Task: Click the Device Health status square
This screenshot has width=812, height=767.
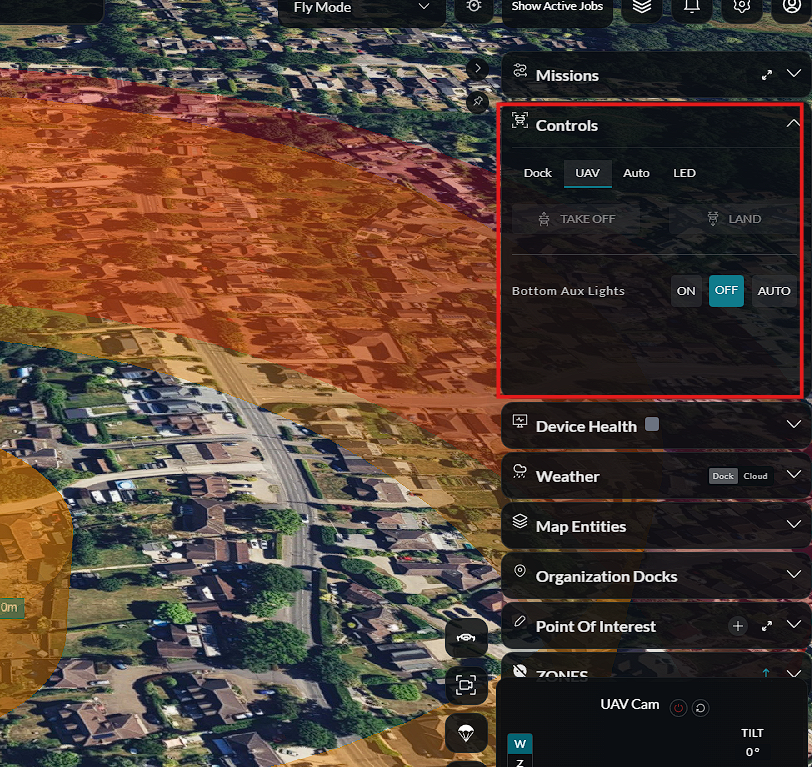Action: click(x=652, y=425)
